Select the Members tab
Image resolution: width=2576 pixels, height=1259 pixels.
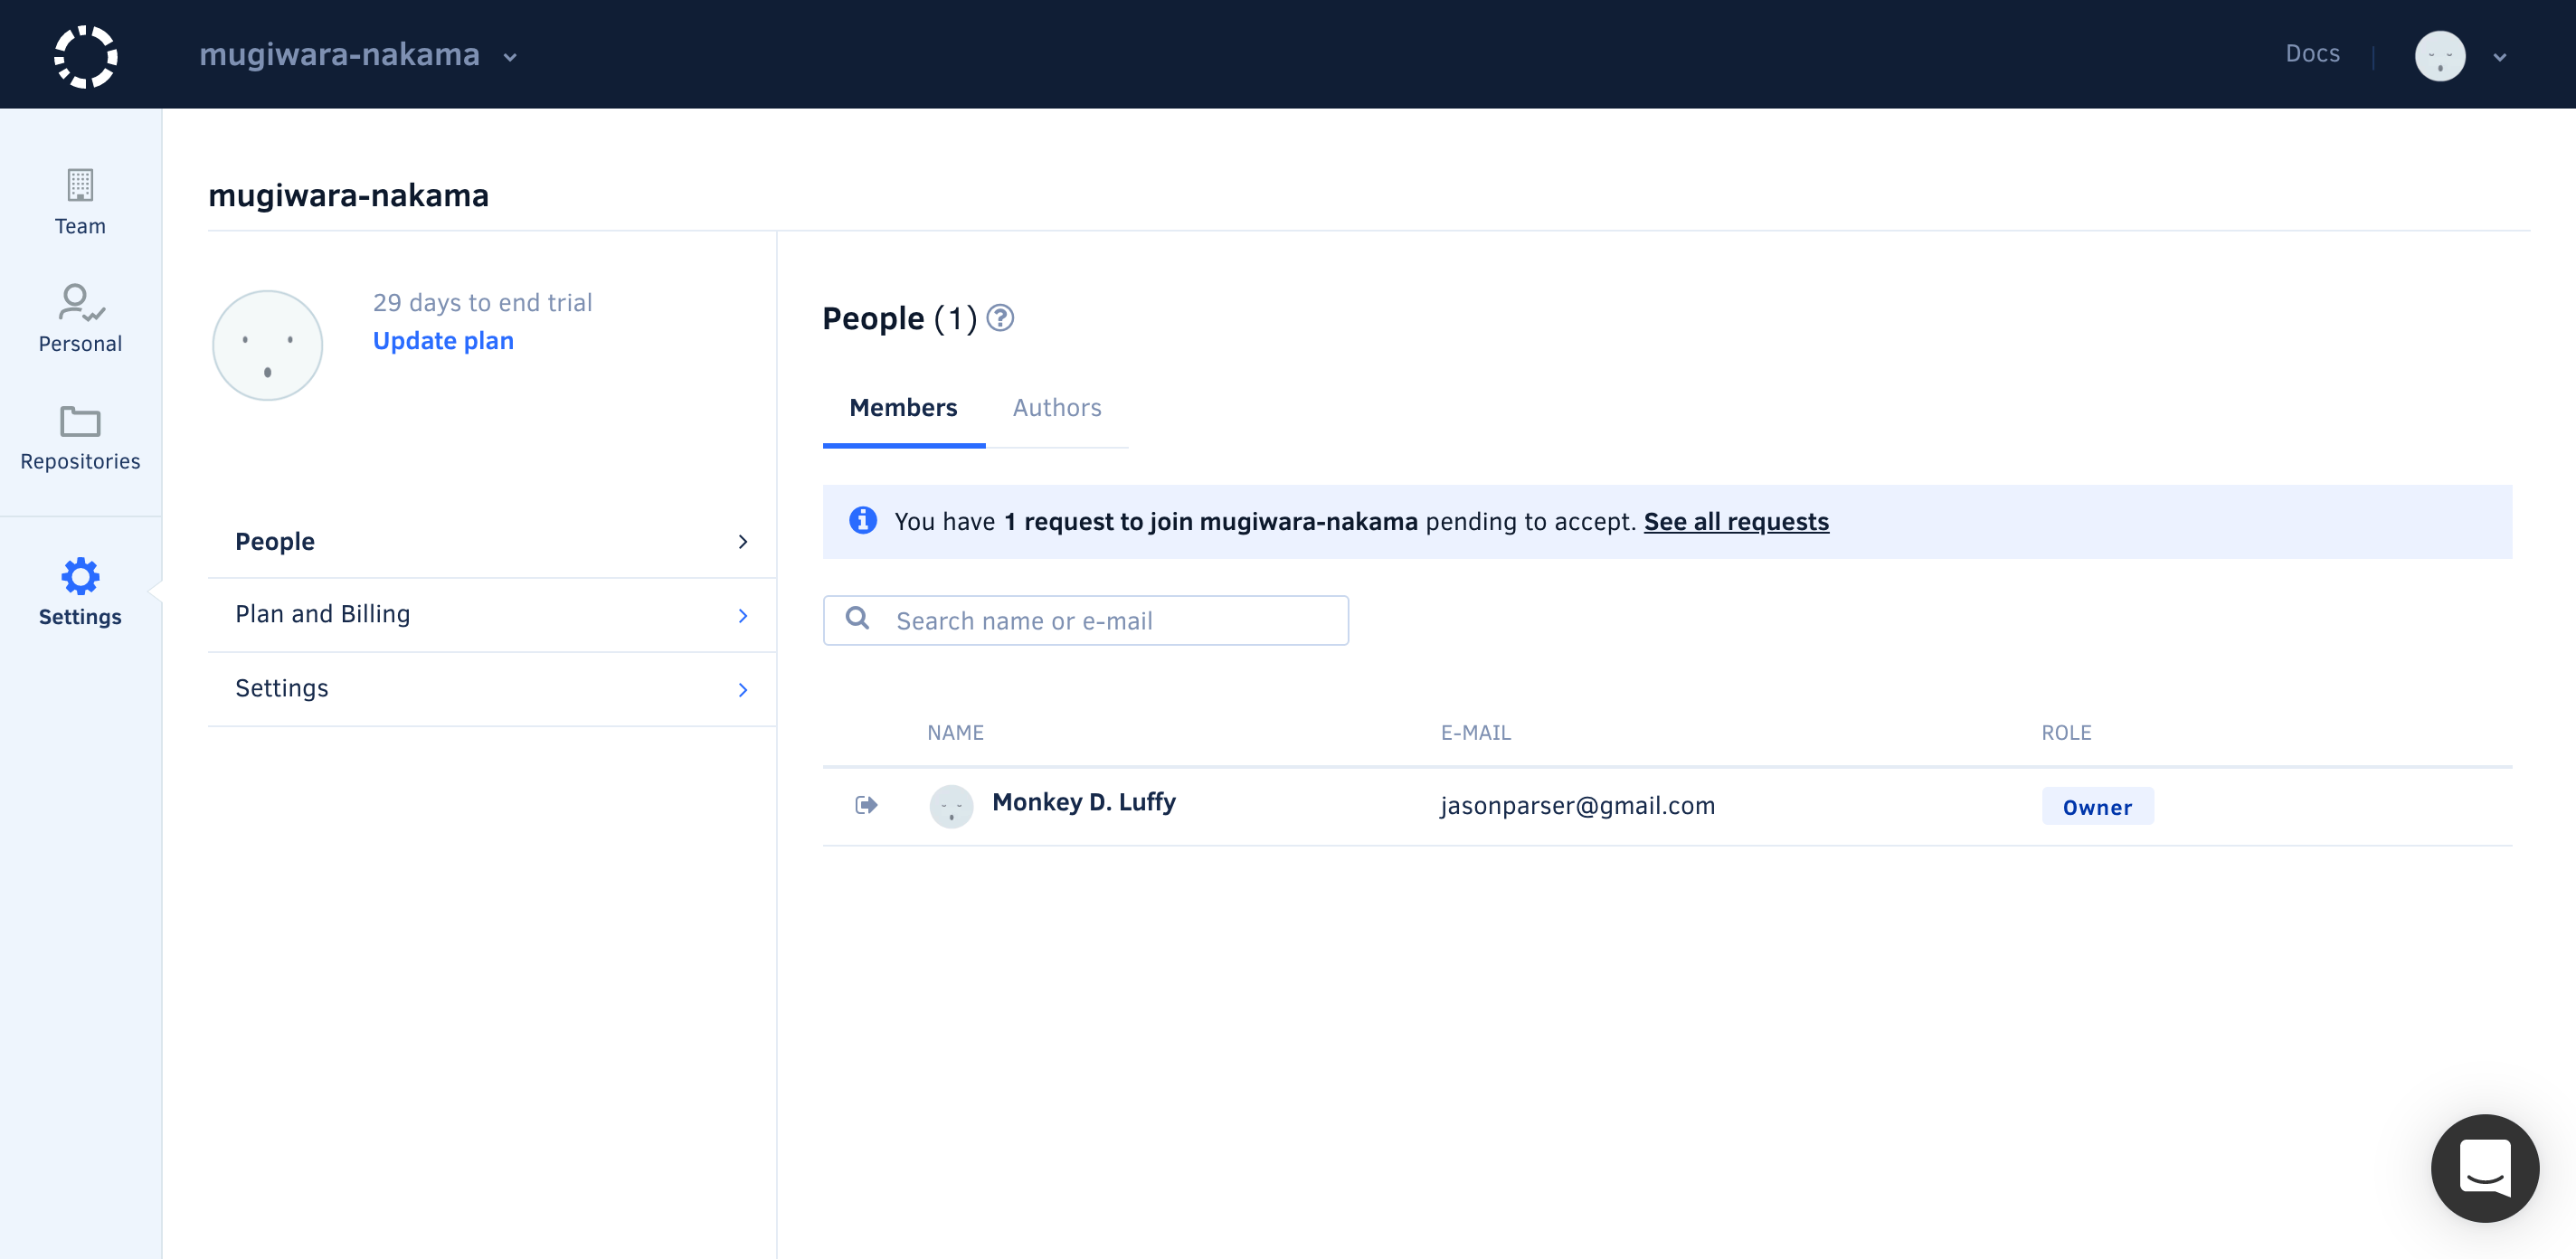[x=902, y=408]
